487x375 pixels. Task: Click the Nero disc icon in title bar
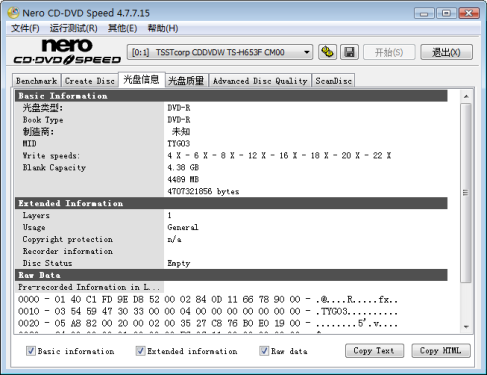(13, 13)
